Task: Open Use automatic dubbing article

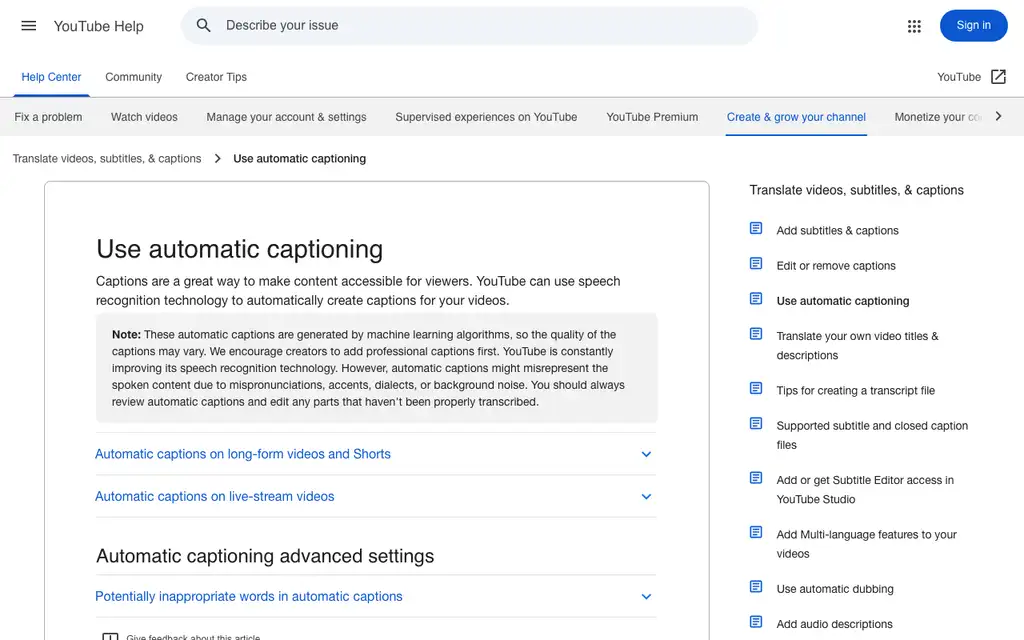Action: tap(835, 589)
